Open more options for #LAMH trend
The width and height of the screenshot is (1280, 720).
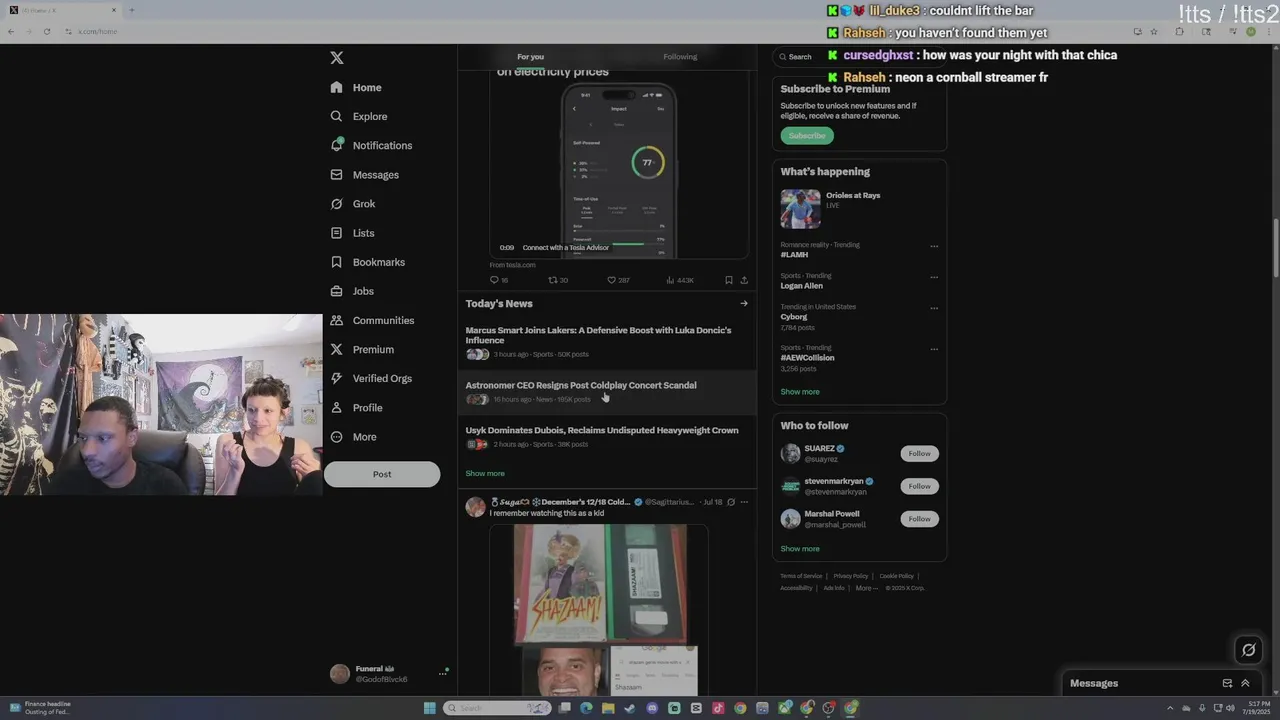934,246
